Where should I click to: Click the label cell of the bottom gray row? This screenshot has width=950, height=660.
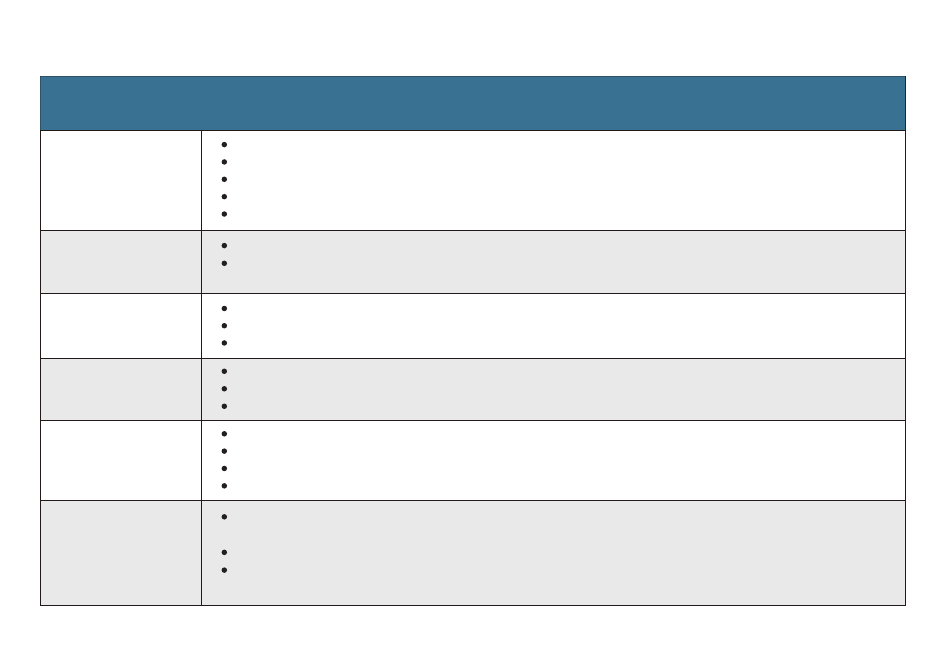click(121, 553)
